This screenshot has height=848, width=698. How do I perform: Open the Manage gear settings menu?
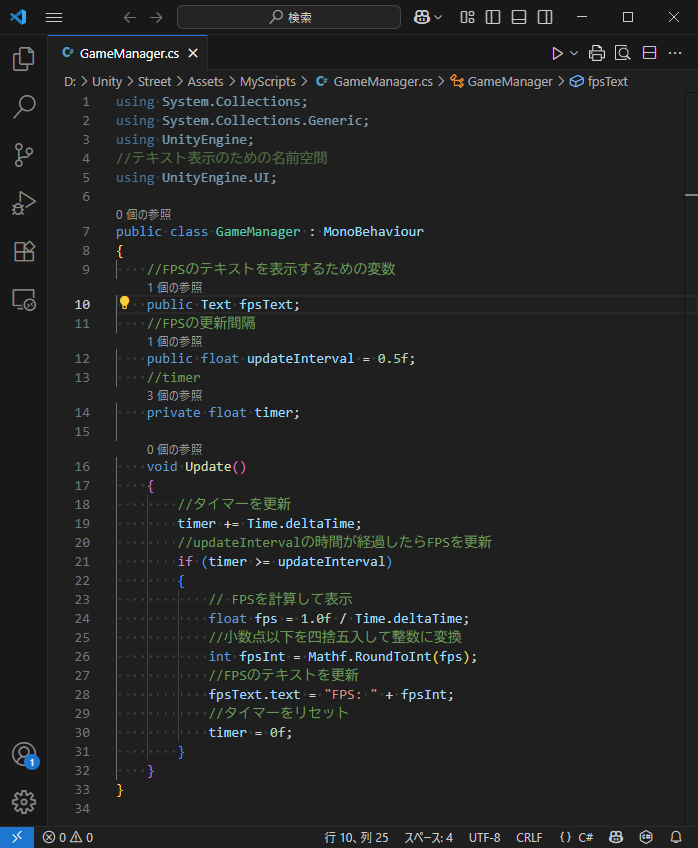click(24, 802)
